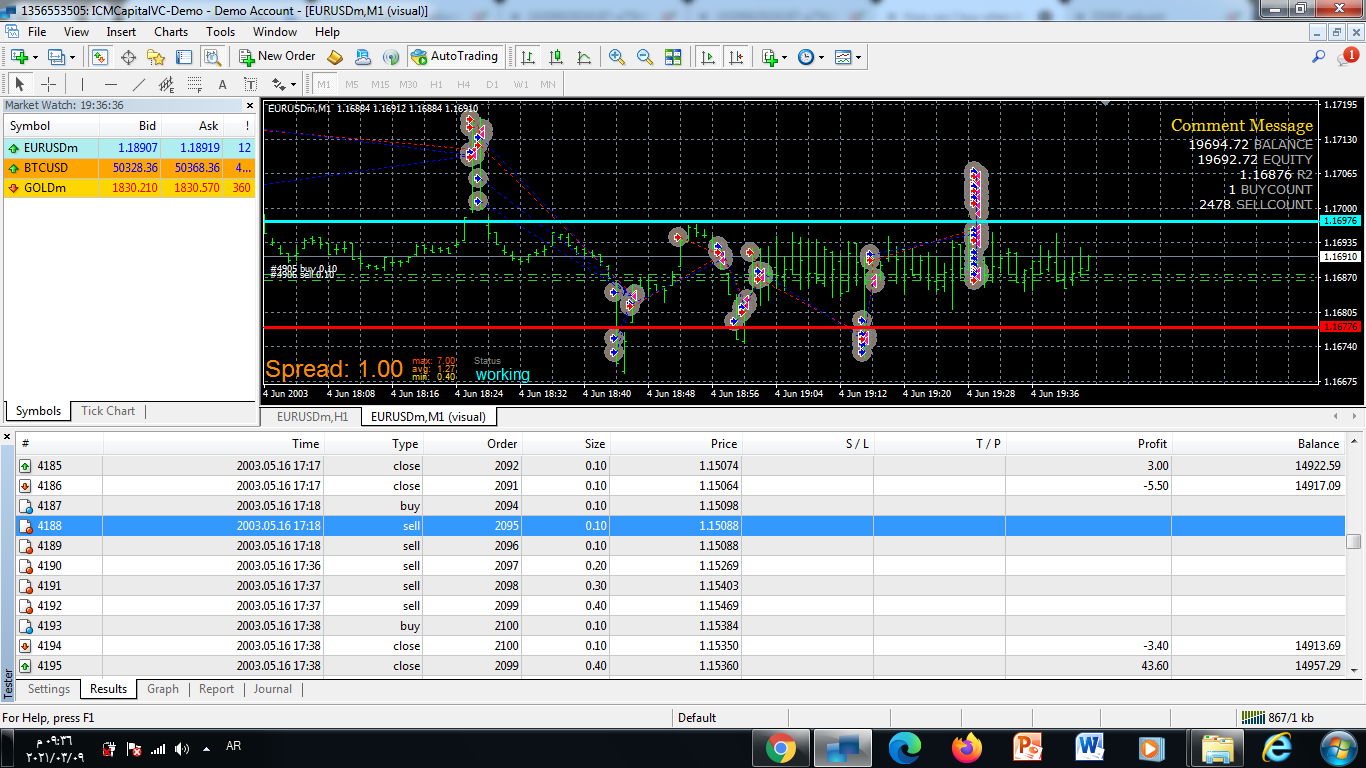Tile the chart windows
The width and height of the screenshot is (1366, 768).
click(673, 57)
